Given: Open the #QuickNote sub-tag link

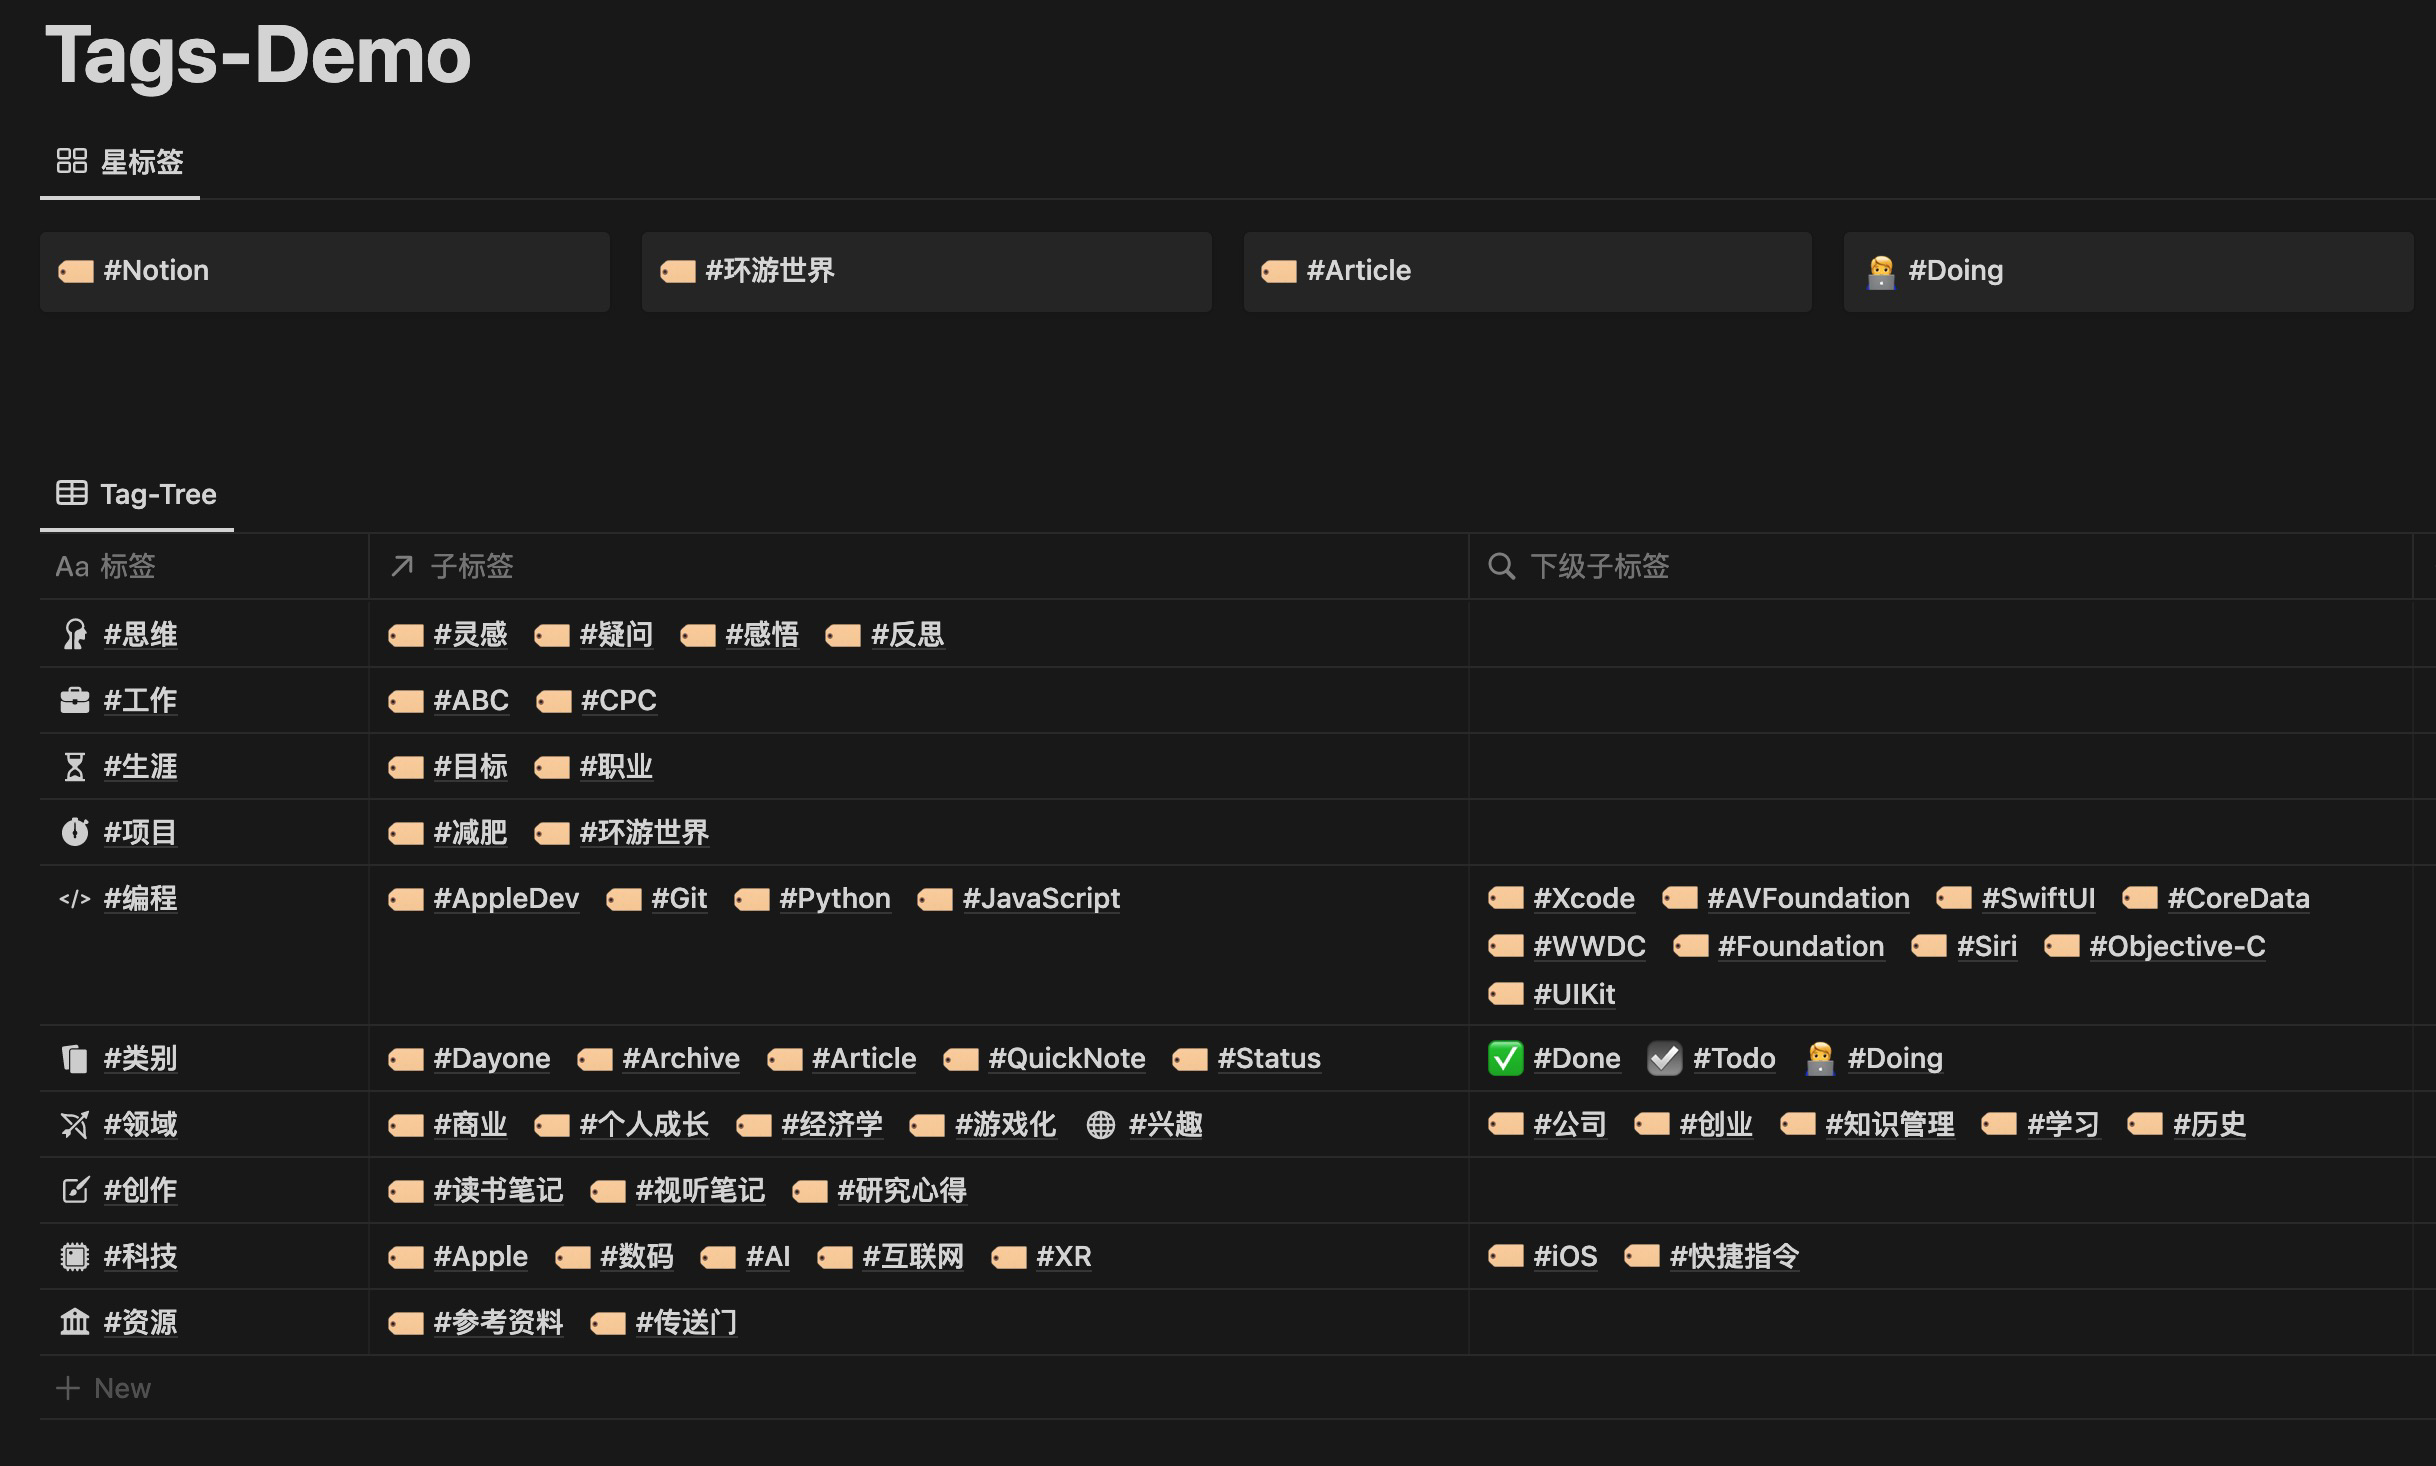Looking at the screenshot, I should (1066, 1058).
